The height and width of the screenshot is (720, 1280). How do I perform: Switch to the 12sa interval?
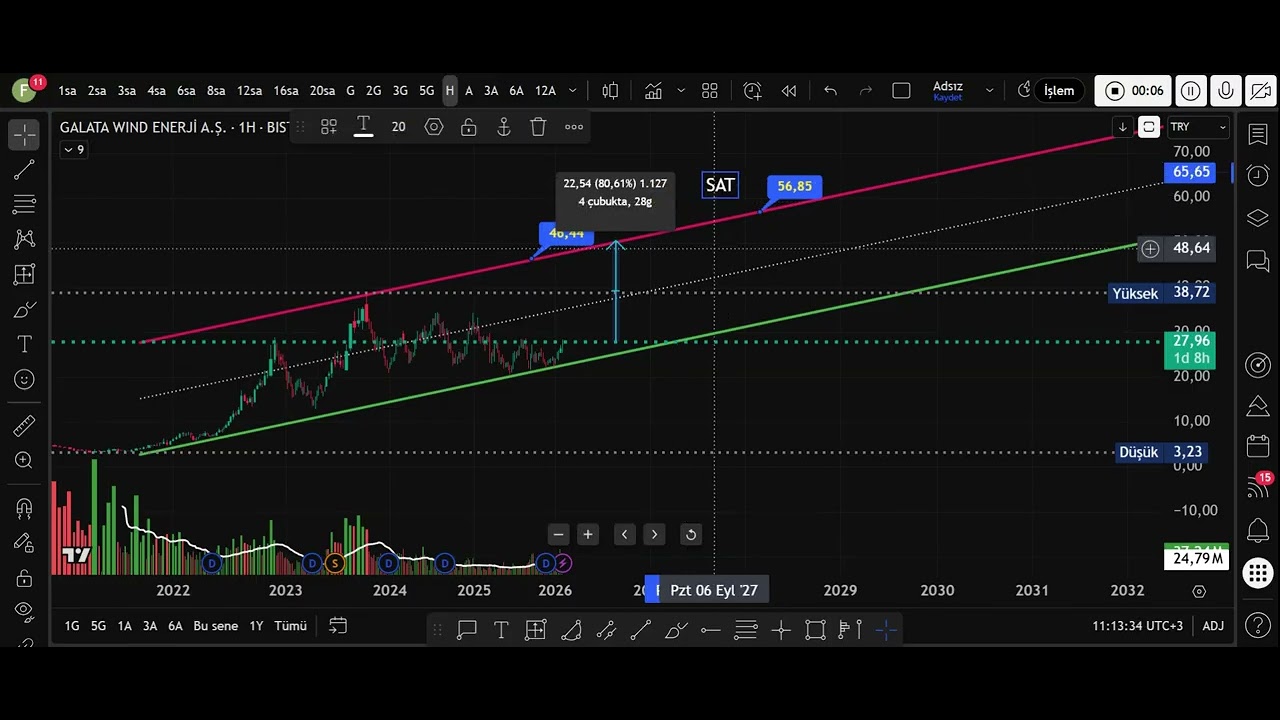pos(249,91)
